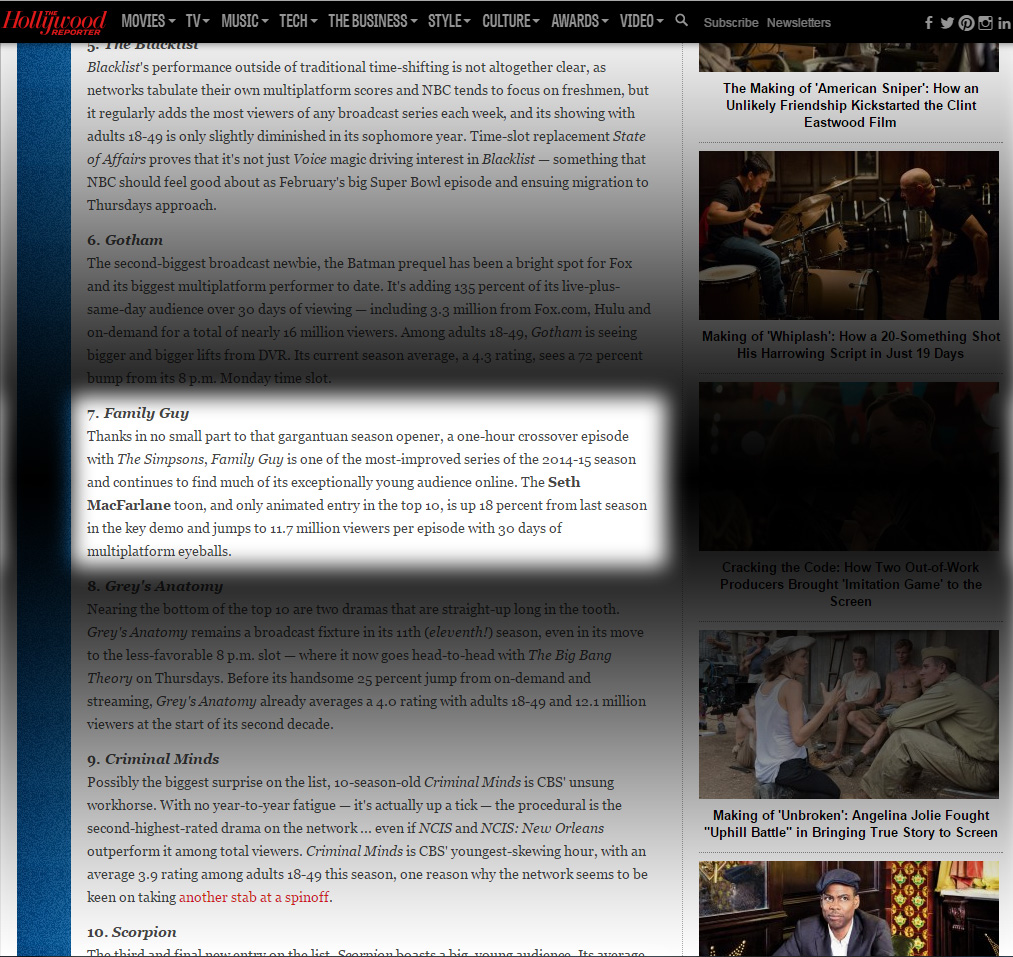Open the 'Imitation Game' Cracking the Code headline
1013x957 pixels.
click(x=850, y=584)
